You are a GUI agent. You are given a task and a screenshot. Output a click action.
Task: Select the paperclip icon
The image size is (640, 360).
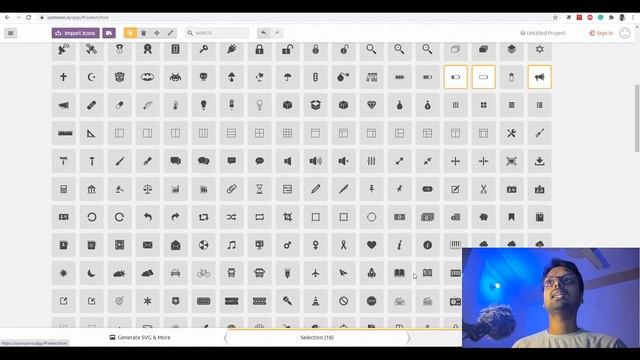[231, 189]
